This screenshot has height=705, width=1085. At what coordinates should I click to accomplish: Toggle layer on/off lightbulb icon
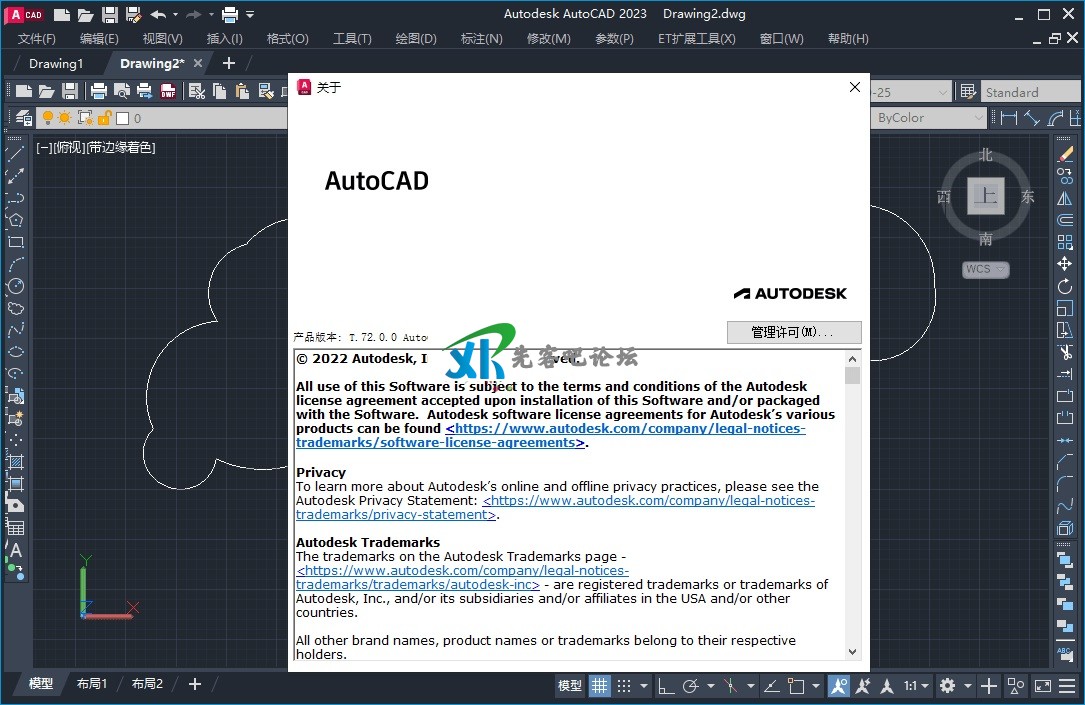47,118
